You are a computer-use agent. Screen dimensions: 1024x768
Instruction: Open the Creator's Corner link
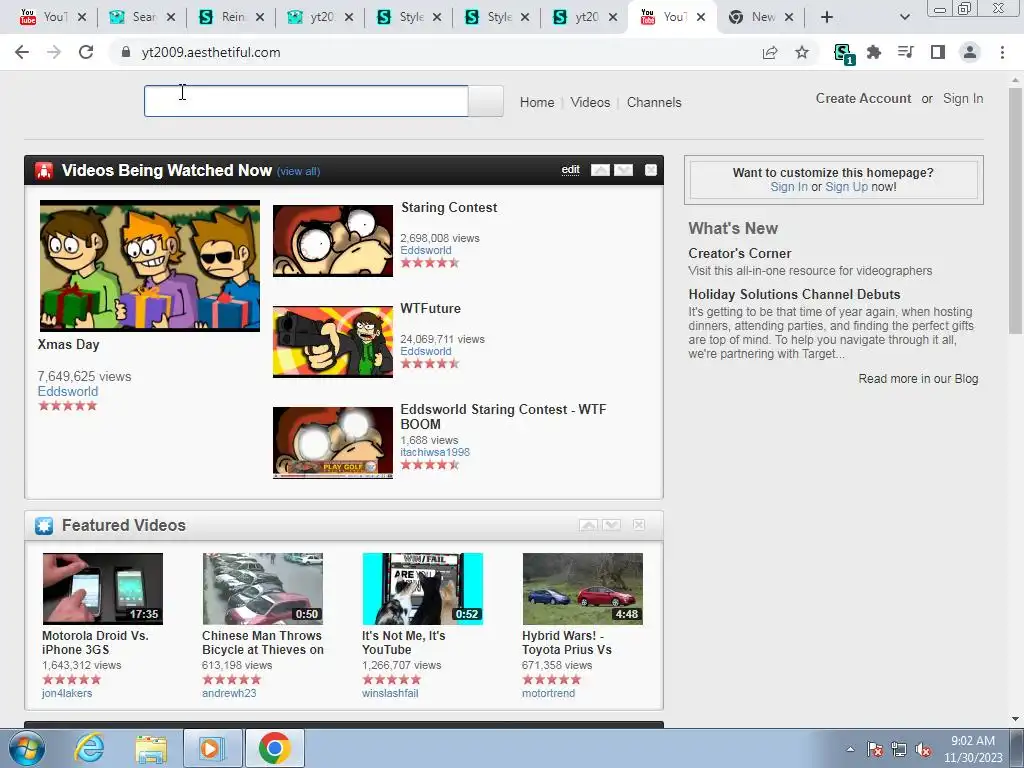739,253
